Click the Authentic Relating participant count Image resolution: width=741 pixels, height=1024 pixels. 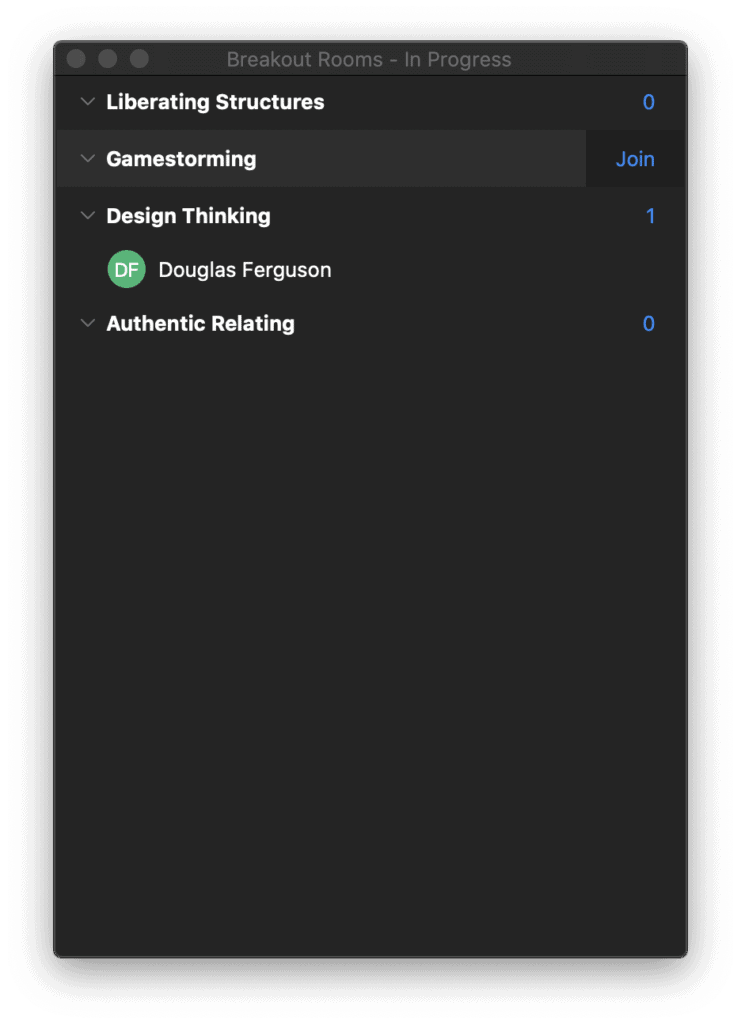[648, 324]
